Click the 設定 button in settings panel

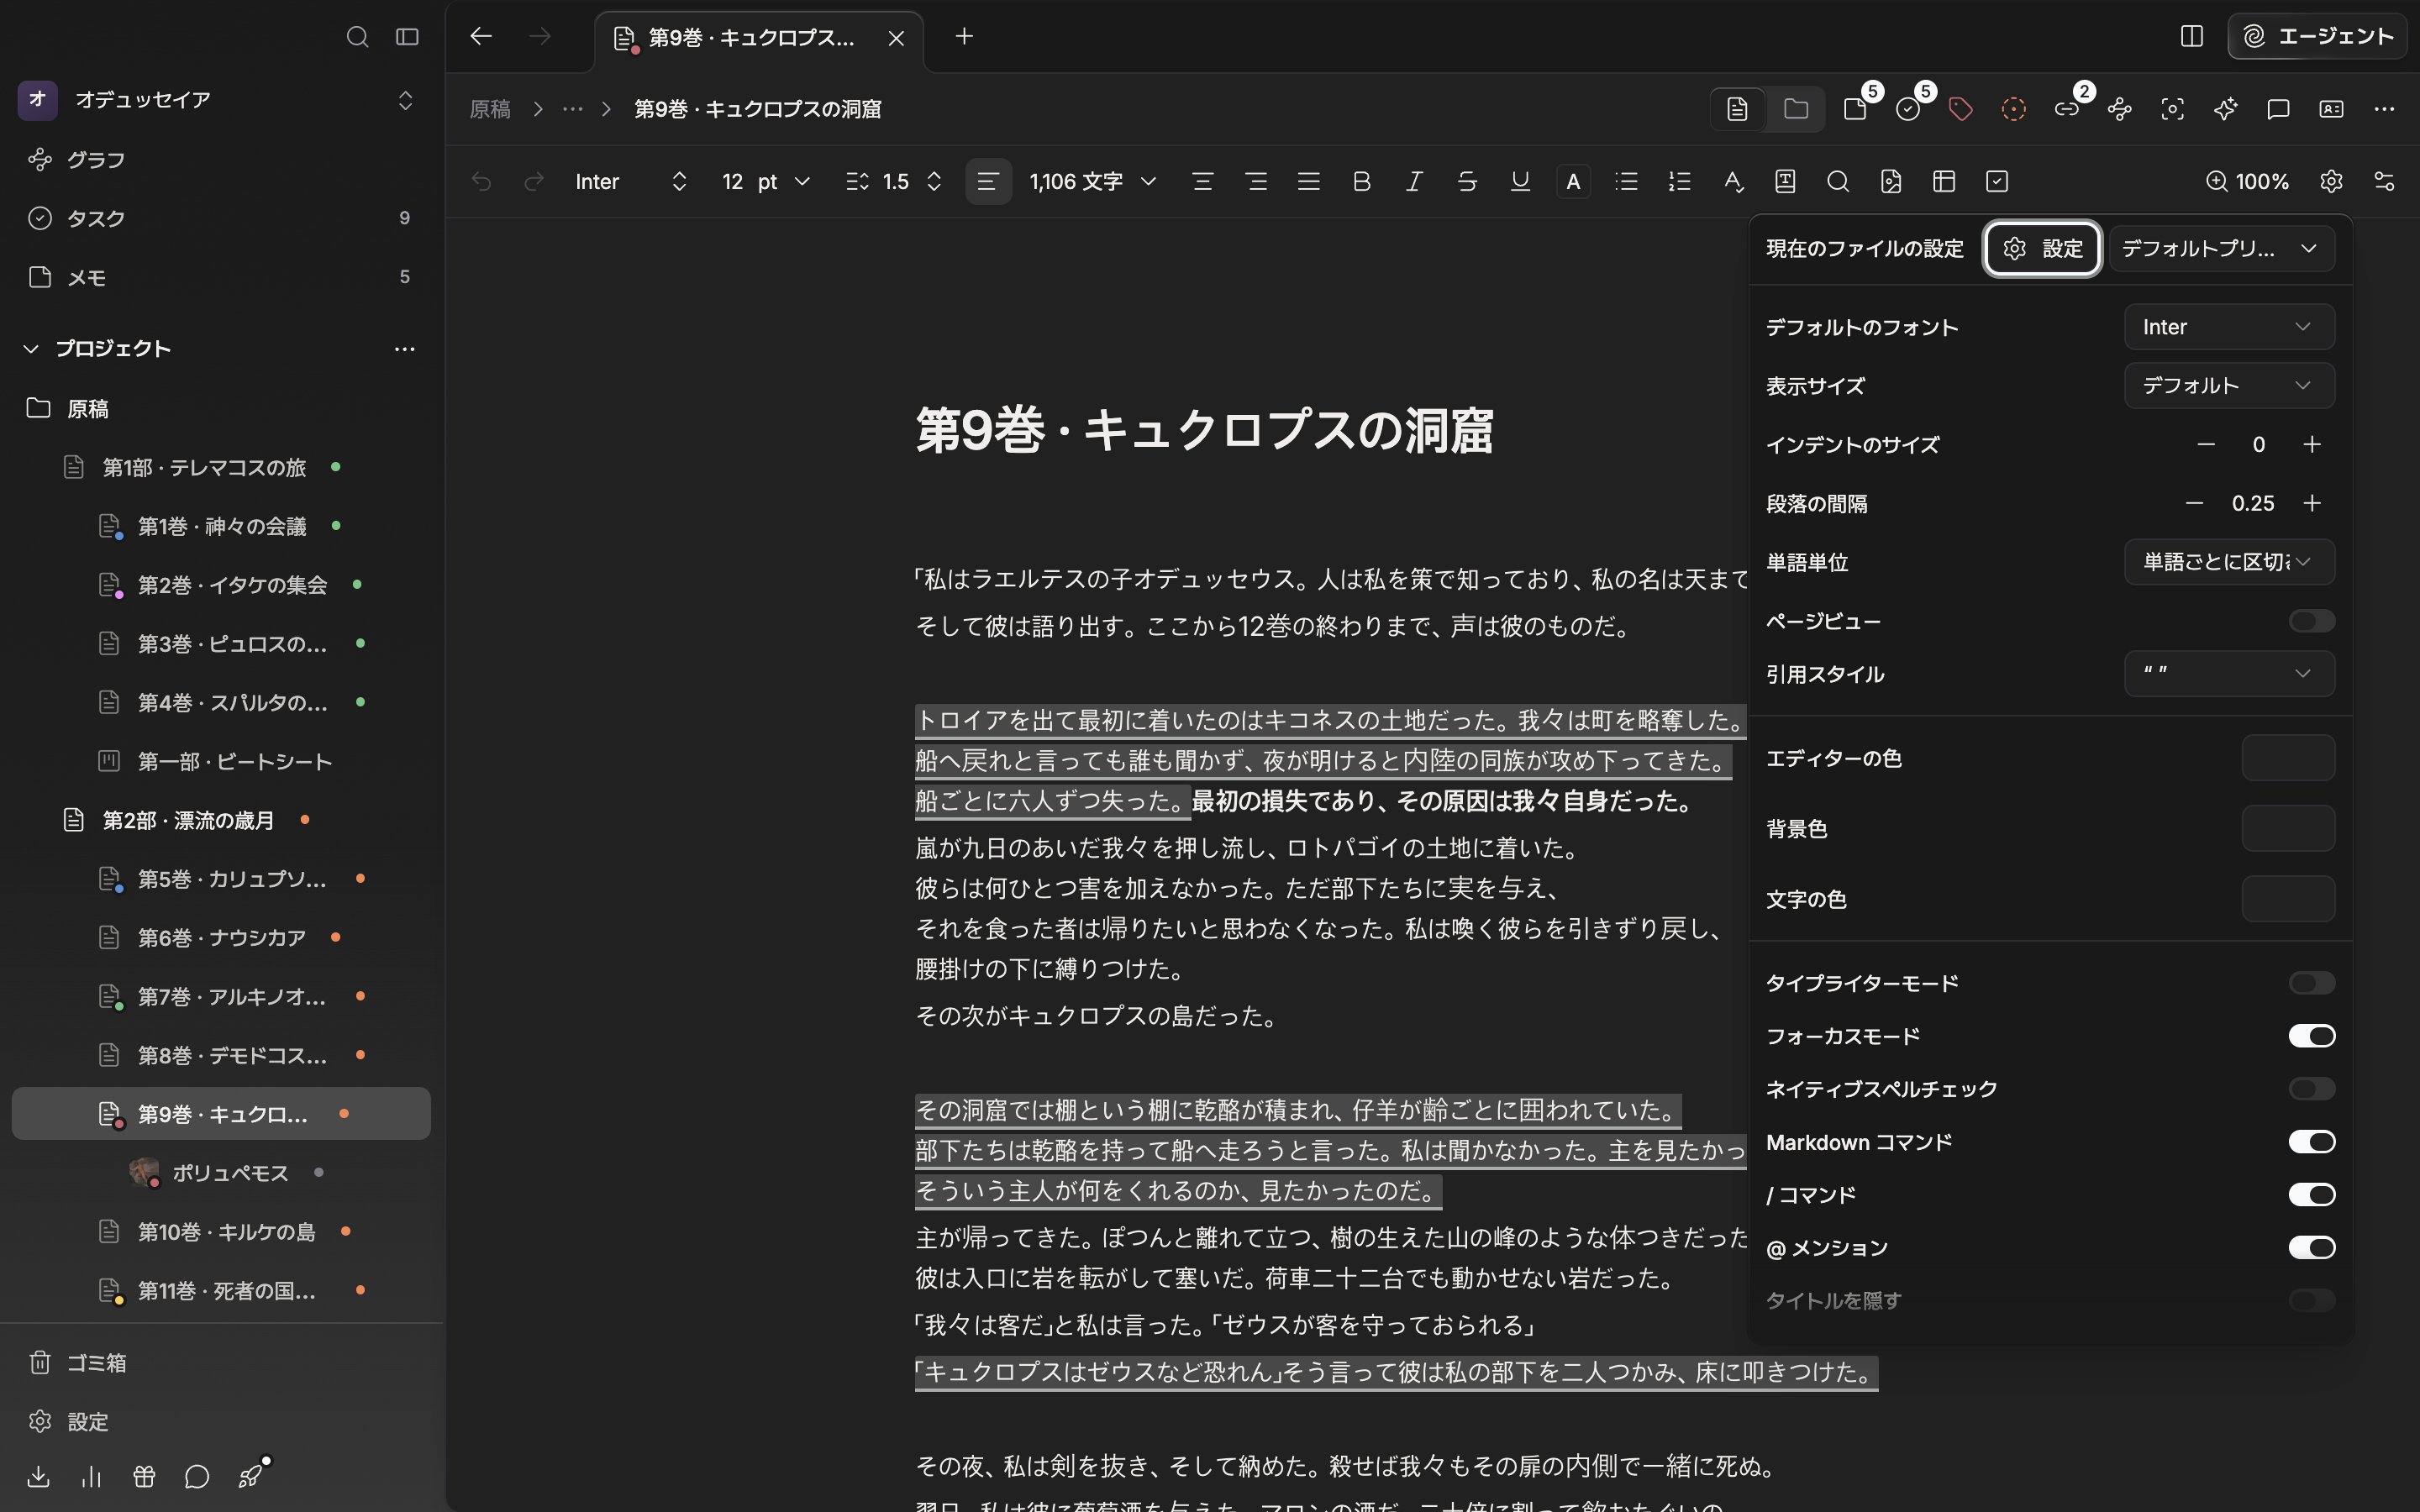tap(2042, 248)
